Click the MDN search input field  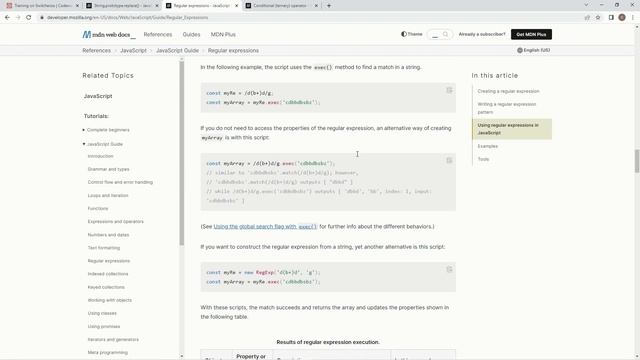click(x=435, y=35)
